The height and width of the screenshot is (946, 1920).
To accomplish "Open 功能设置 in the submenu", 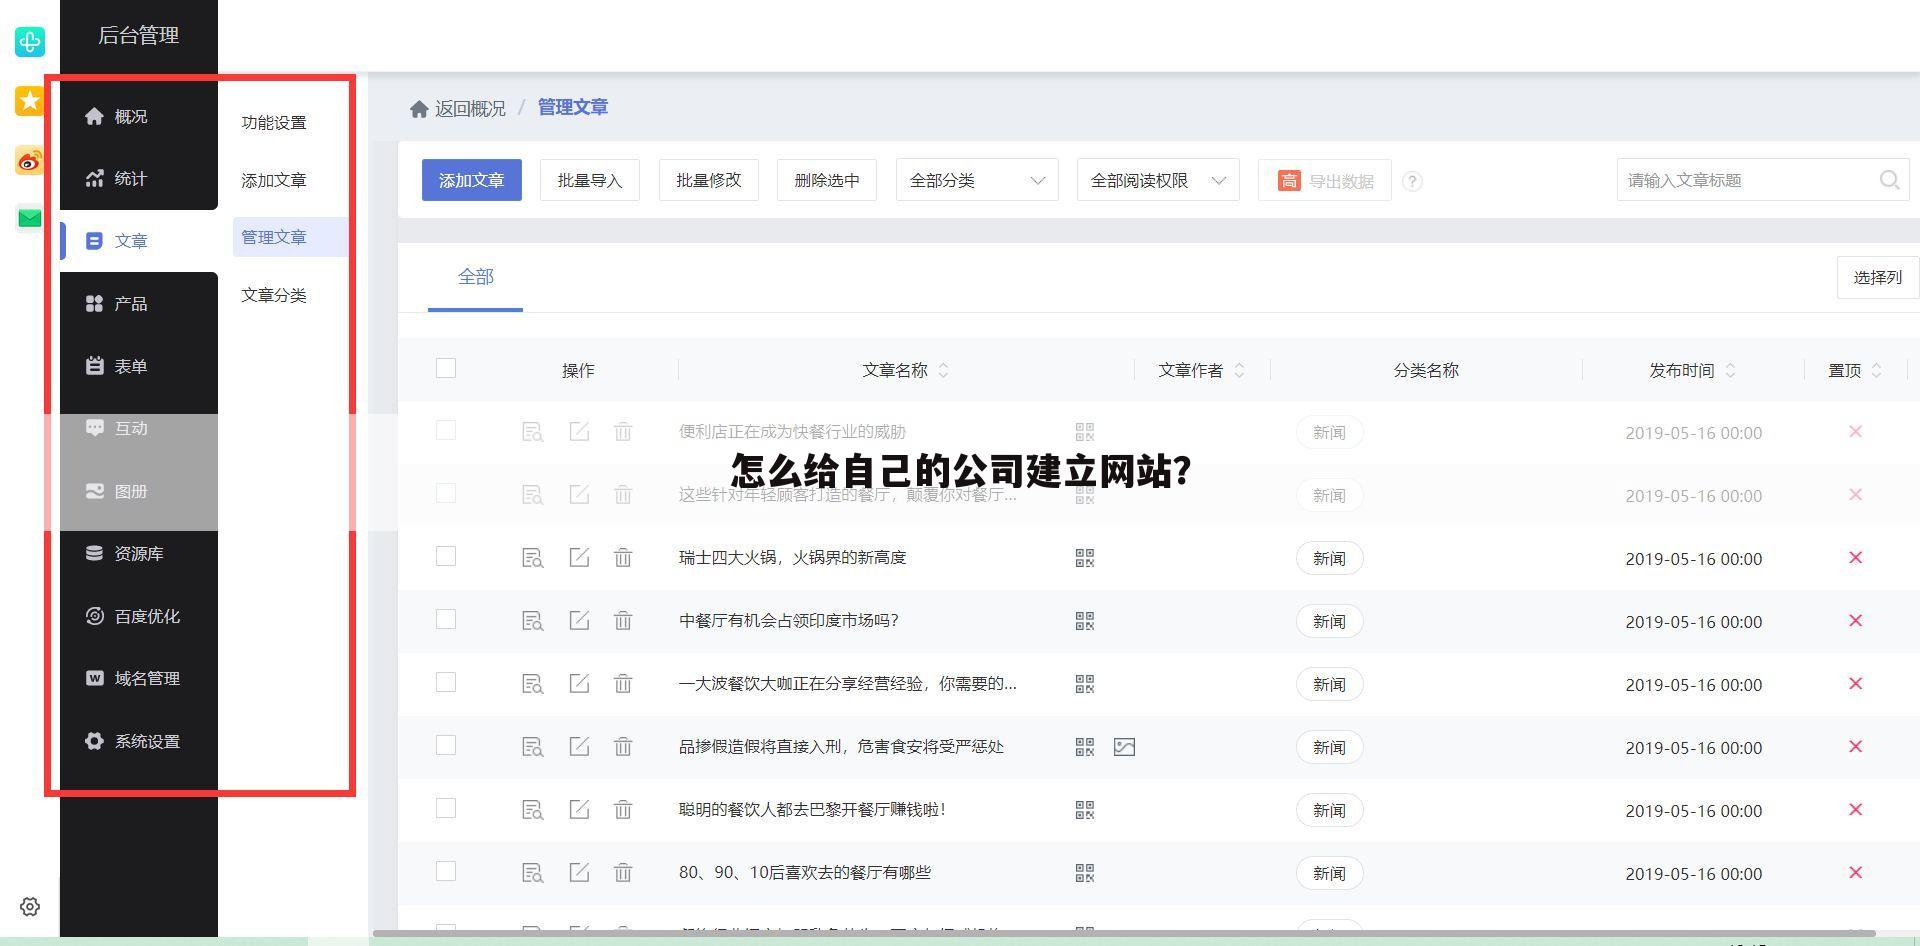I will coord(274,122).
